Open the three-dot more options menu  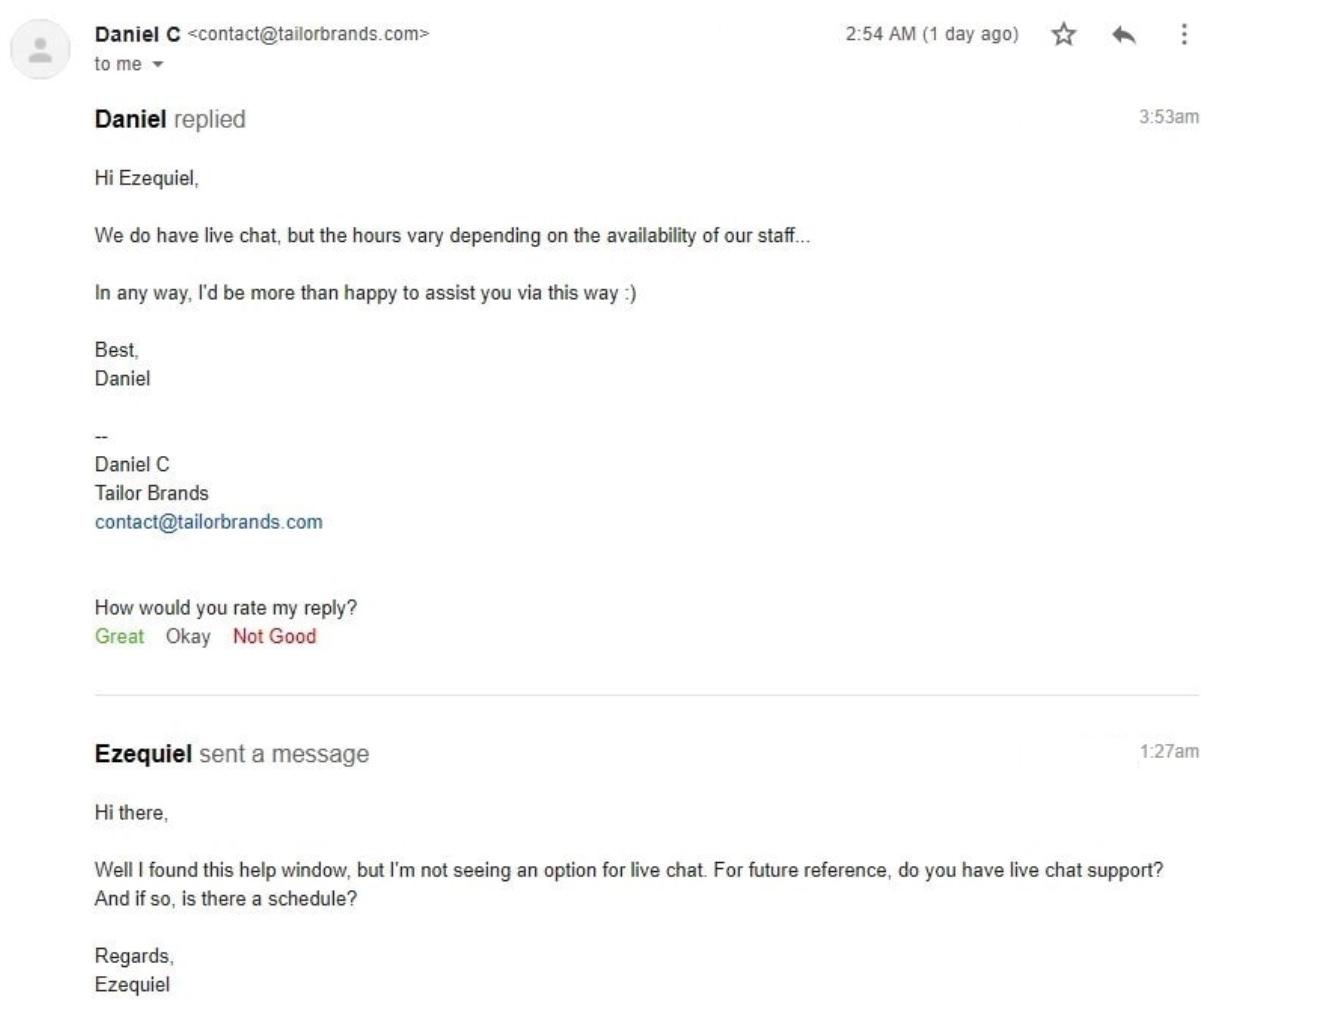tap(1184, 35)
